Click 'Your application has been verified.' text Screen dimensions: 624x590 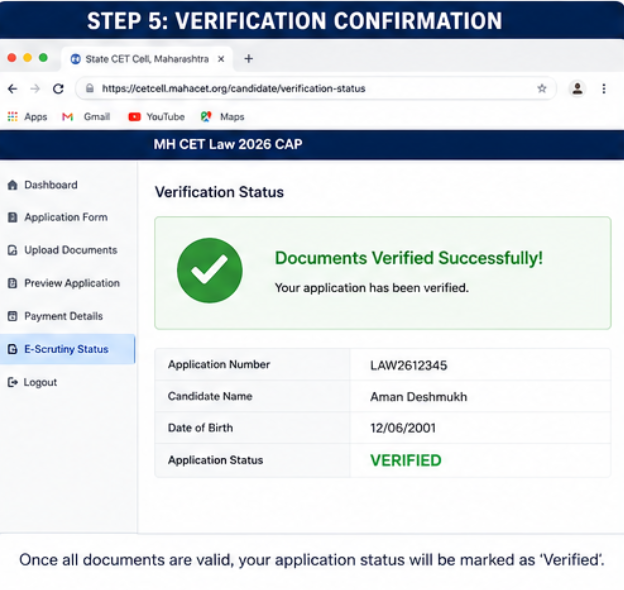click(x=372, y=288)
